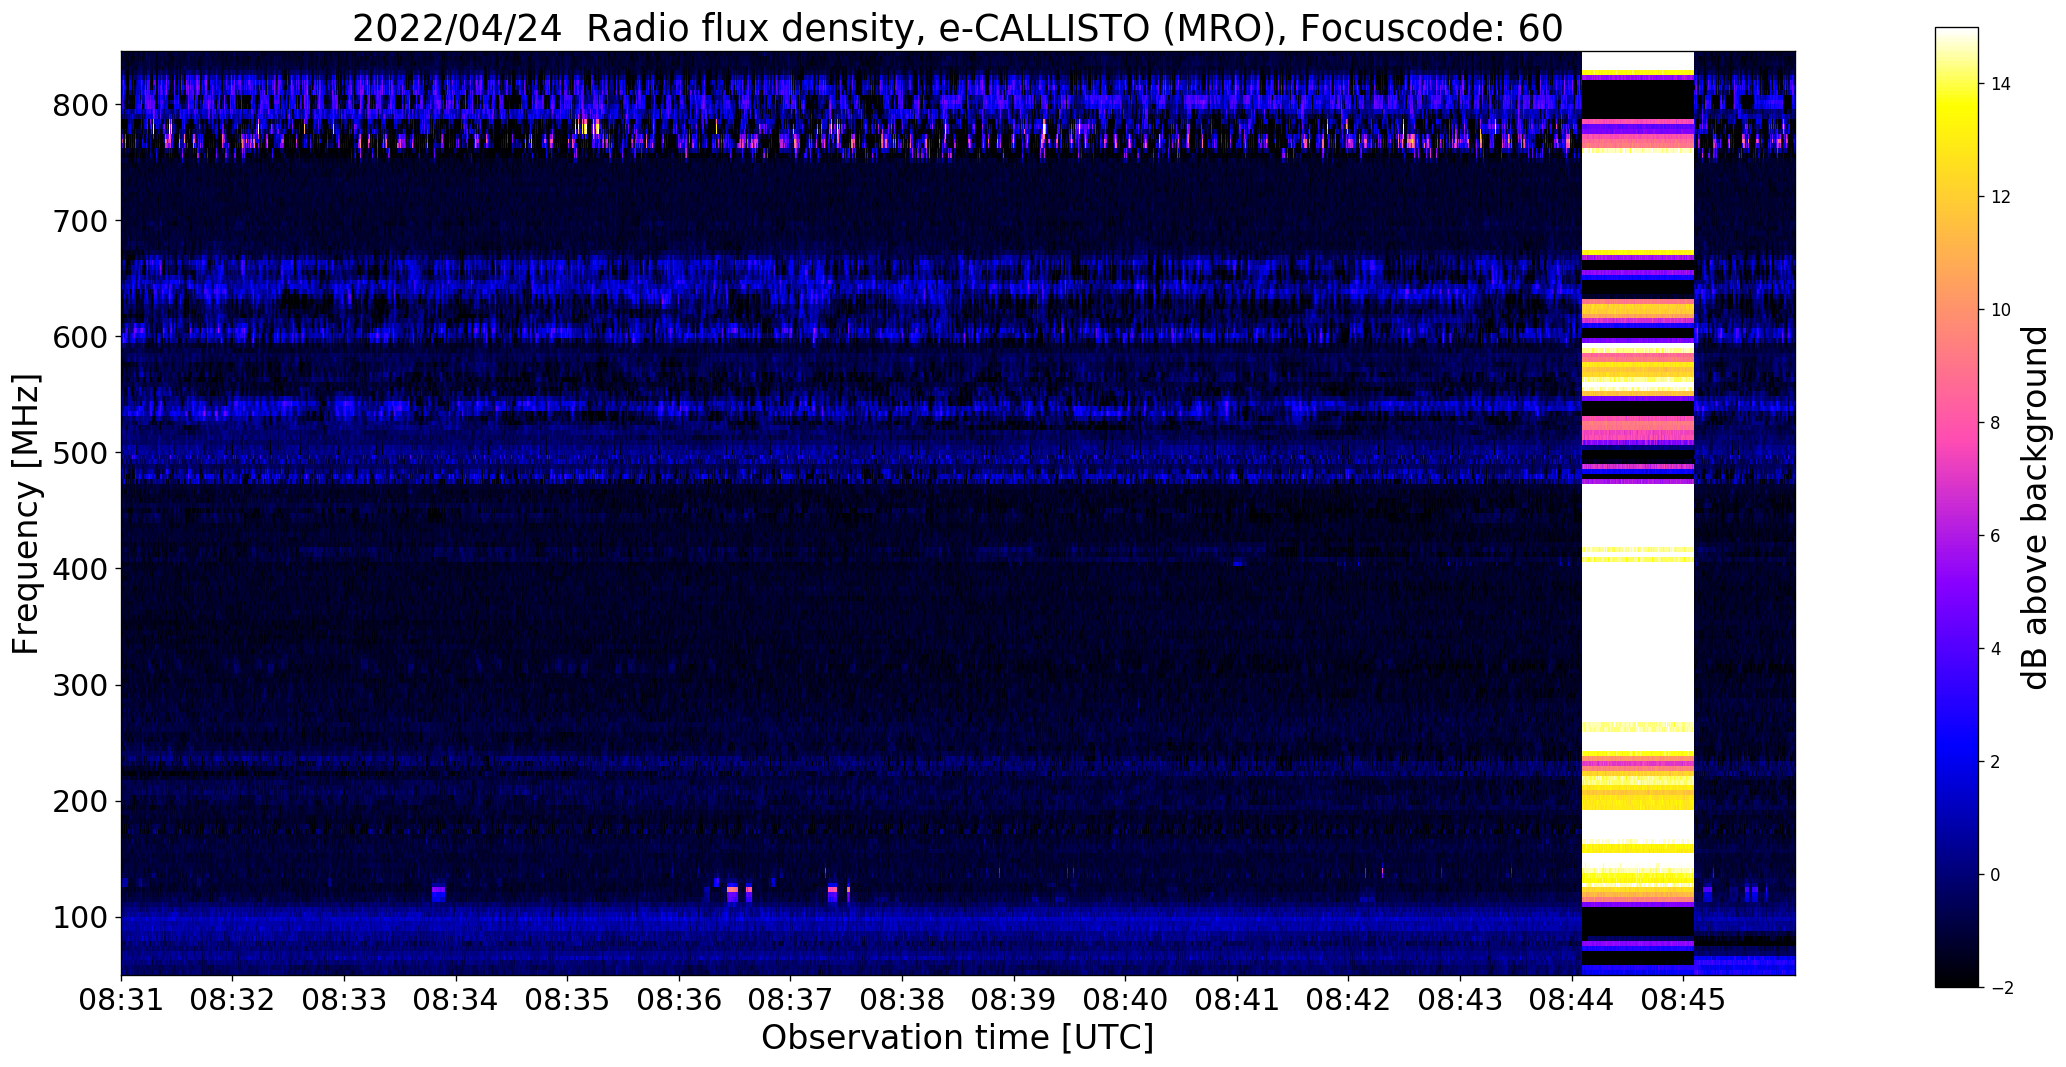Screen dimensions: 2066x1067
Task: Click the 600 frequency tick label
Action: click(80, 337)
